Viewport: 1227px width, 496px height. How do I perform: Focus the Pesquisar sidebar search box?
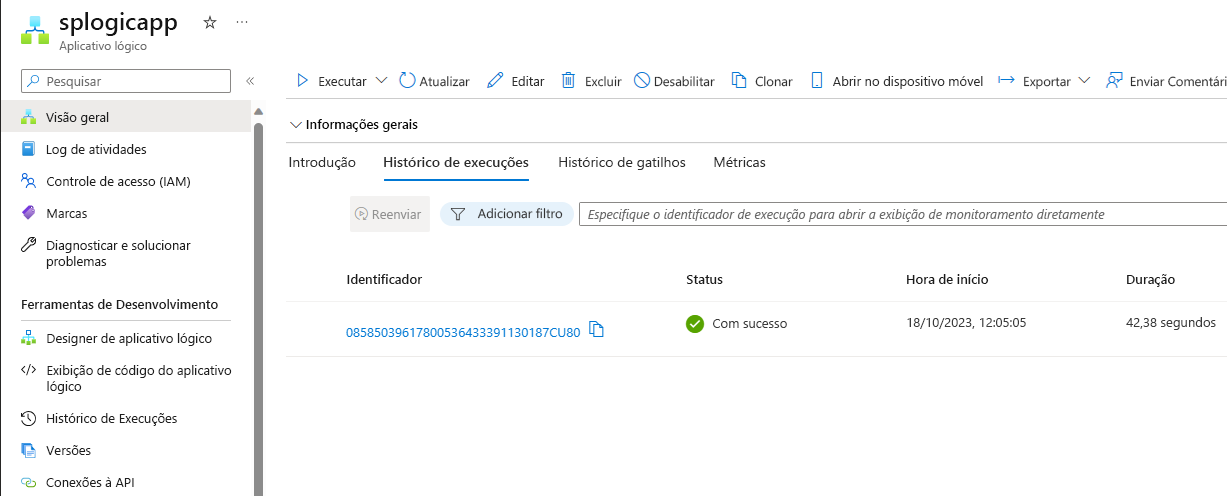[126, 81]
